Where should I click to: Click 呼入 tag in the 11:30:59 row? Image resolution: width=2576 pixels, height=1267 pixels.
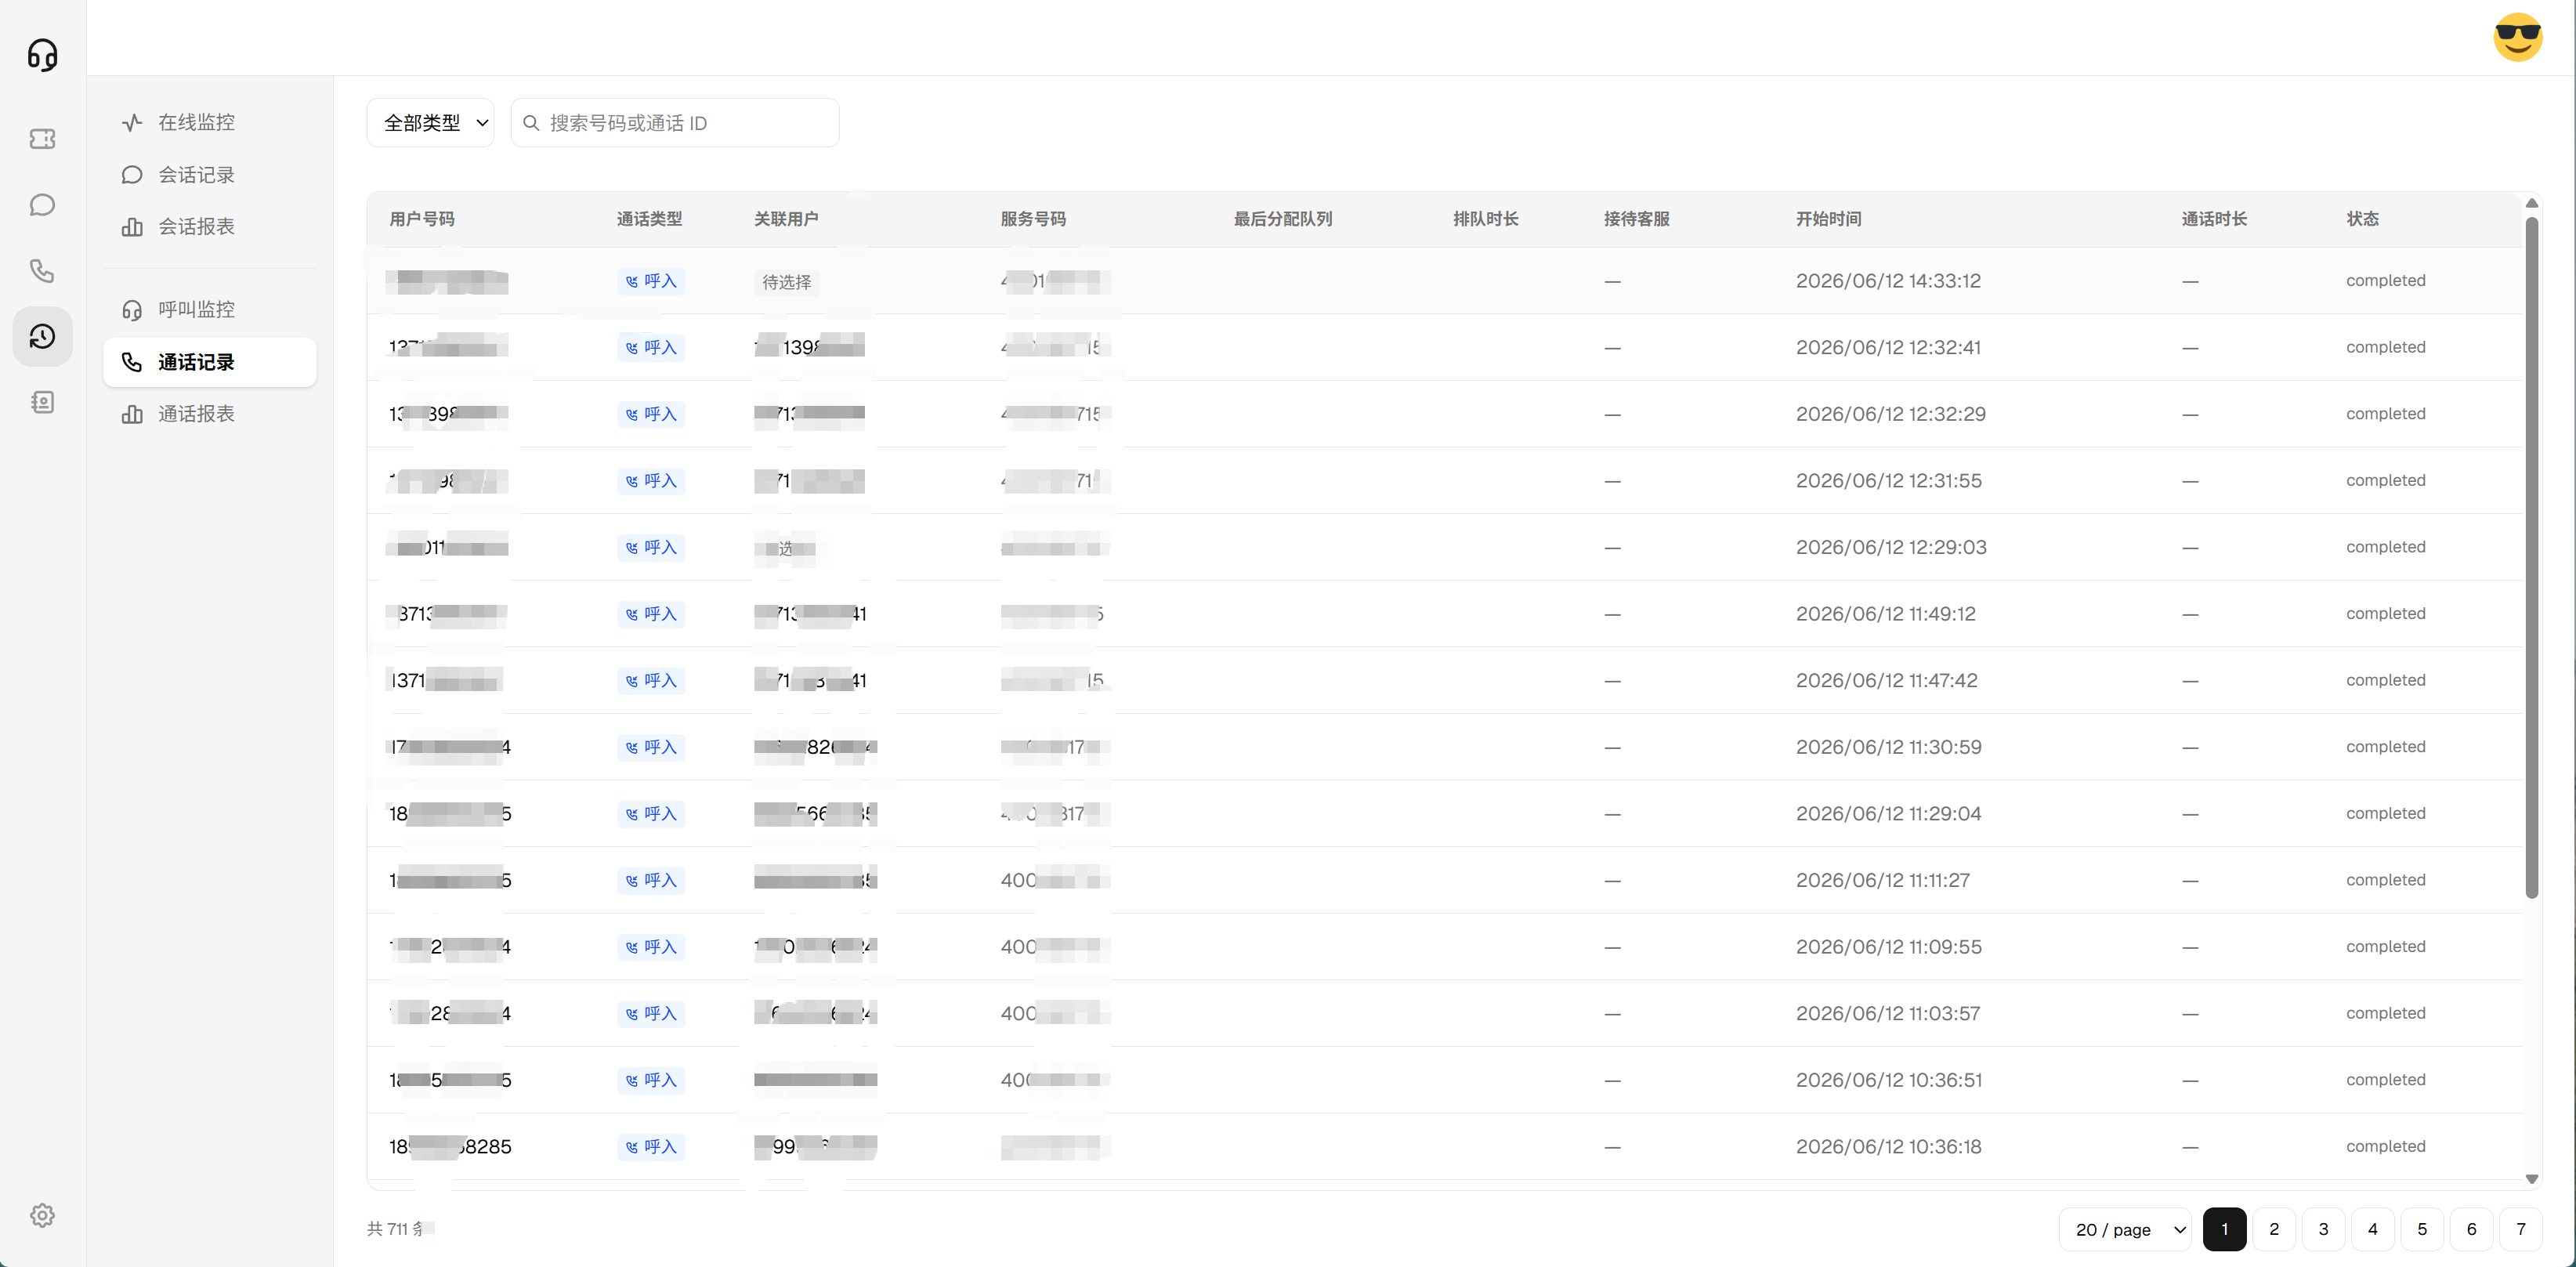(x=651, y=747)
